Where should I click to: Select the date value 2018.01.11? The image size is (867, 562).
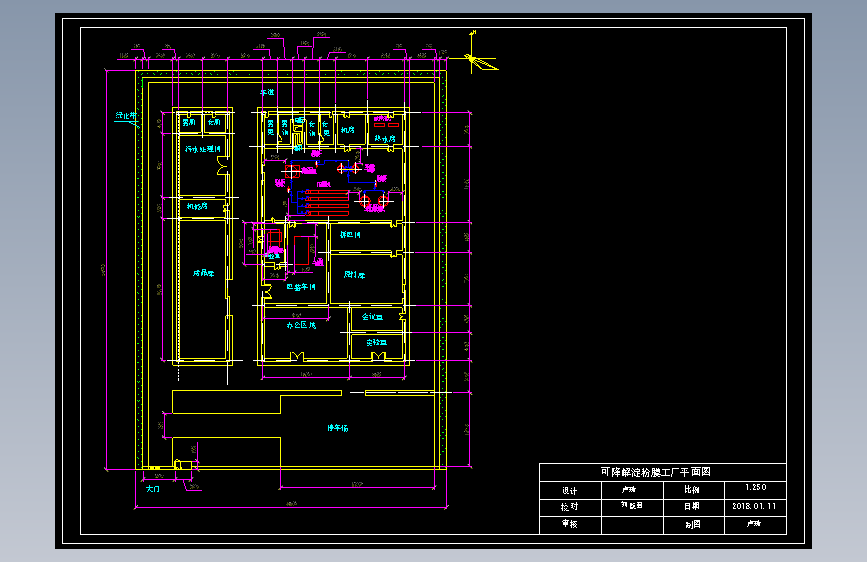point(754,506)
